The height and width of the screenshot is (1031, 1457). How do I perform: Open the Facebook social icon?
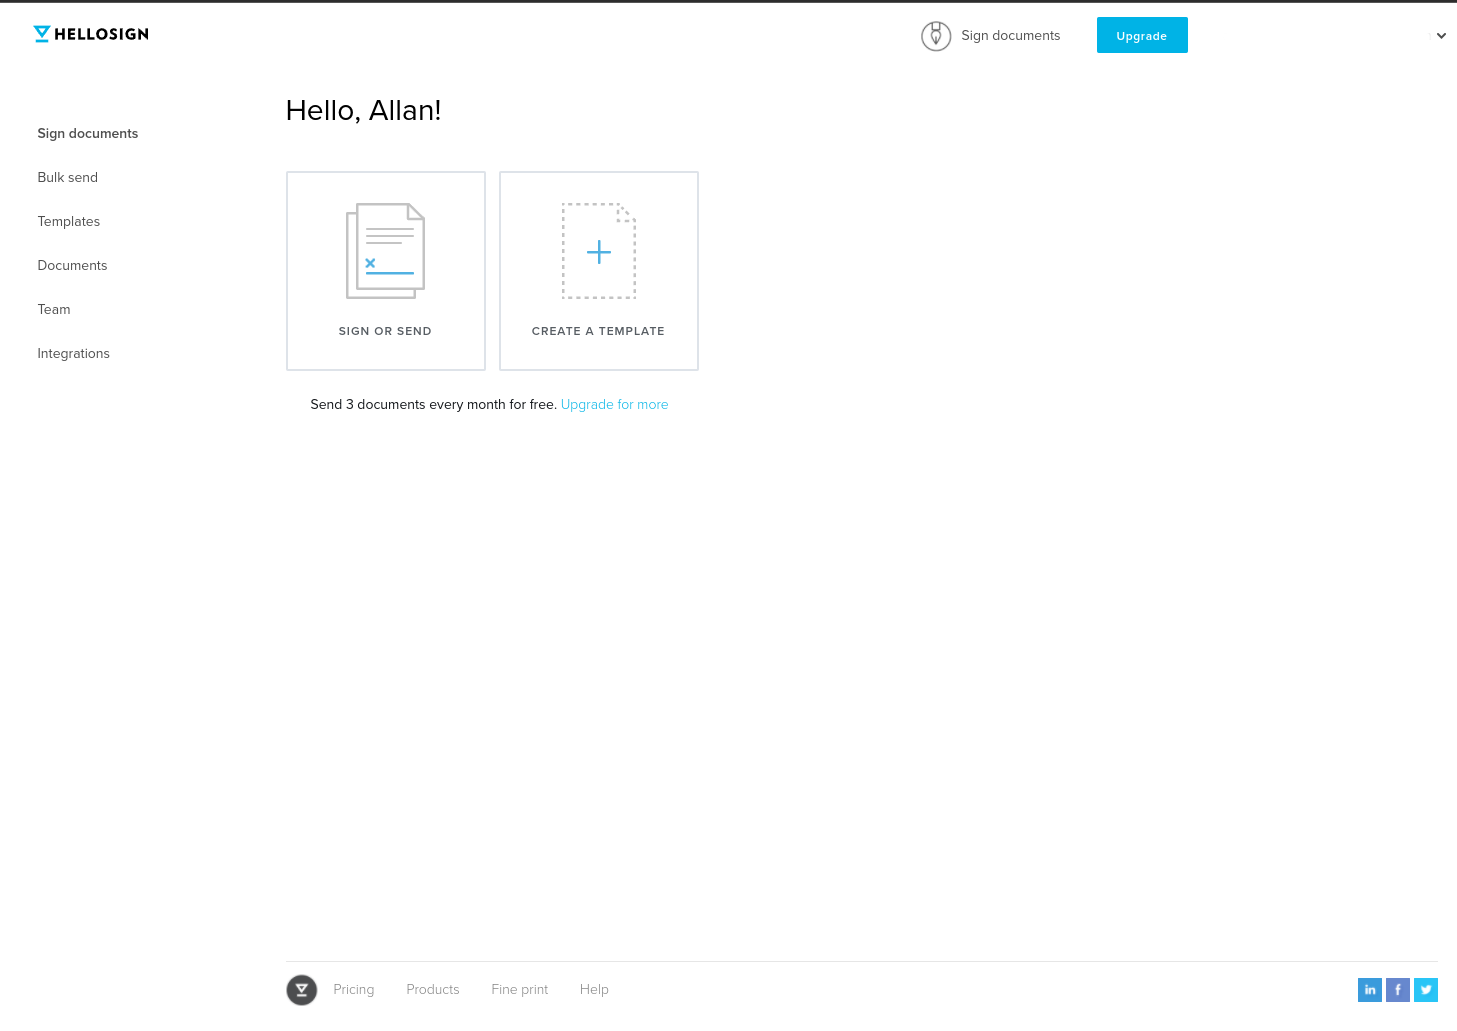[x=1398, y=990]
